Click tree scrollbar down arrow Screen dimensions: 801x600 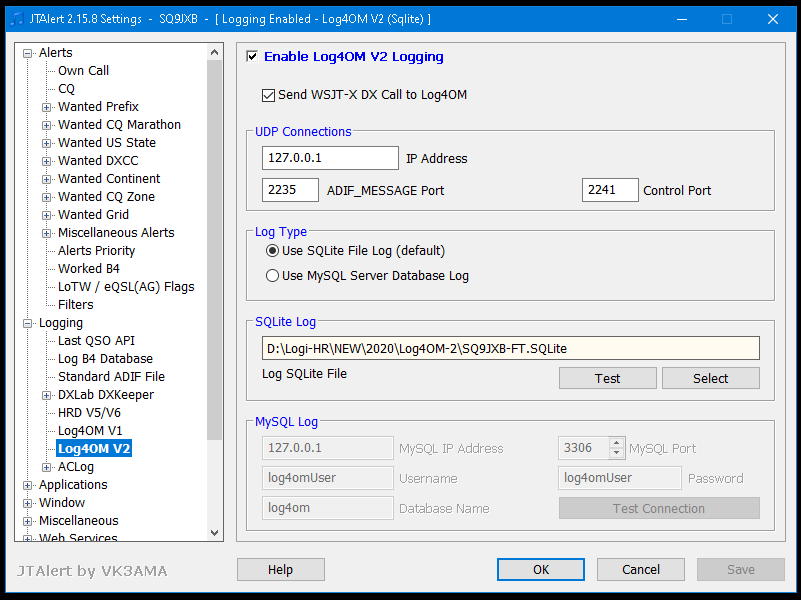pyautogui.click(x=215, y=533)
